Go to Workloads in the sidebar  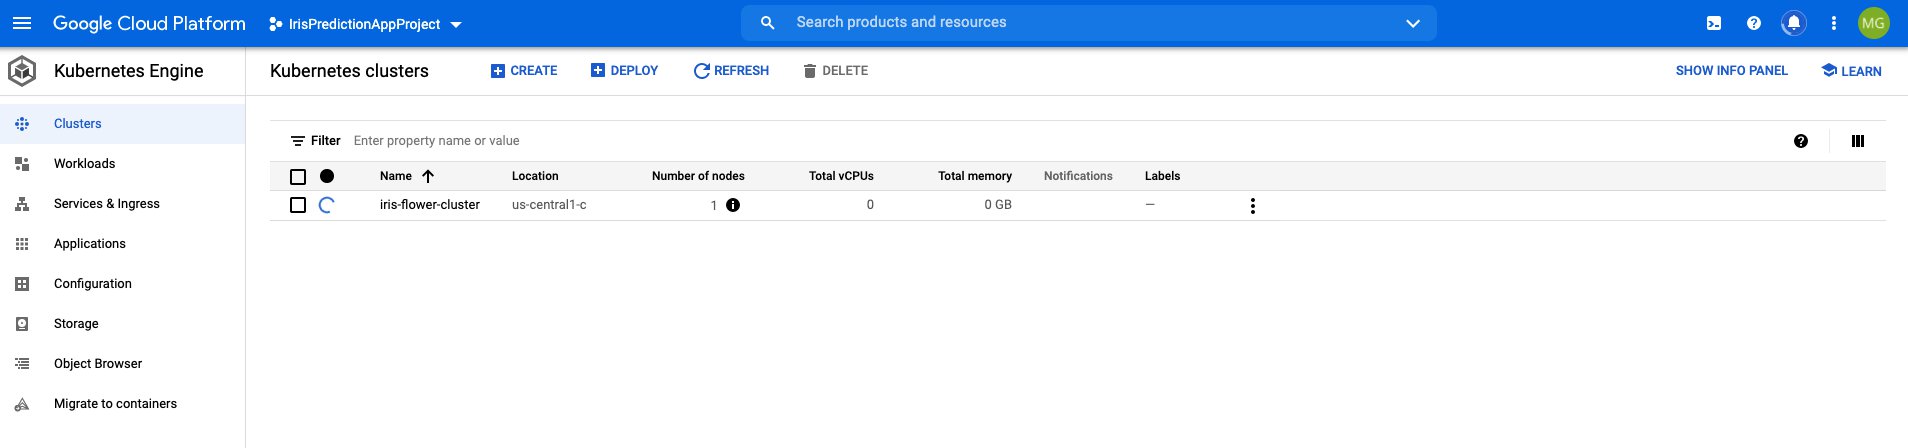pos(84,164)
